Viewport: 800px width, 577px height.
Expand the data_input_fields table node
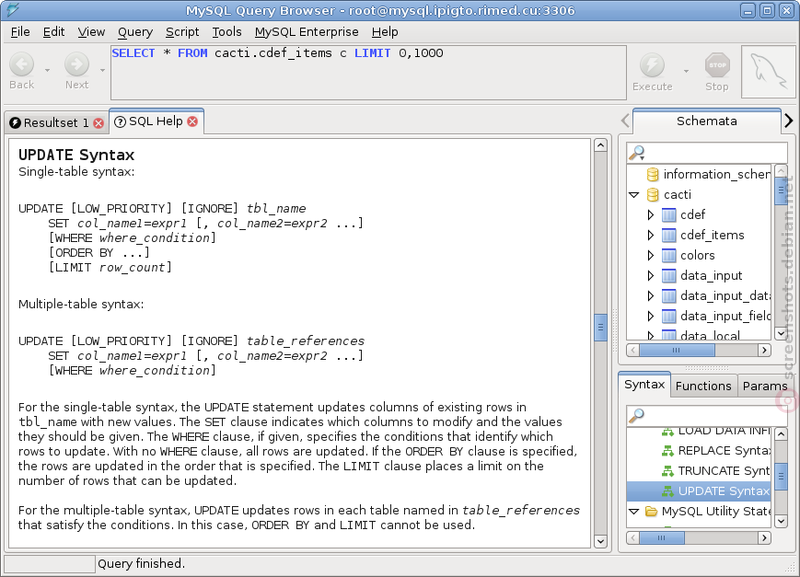(651, 316)
